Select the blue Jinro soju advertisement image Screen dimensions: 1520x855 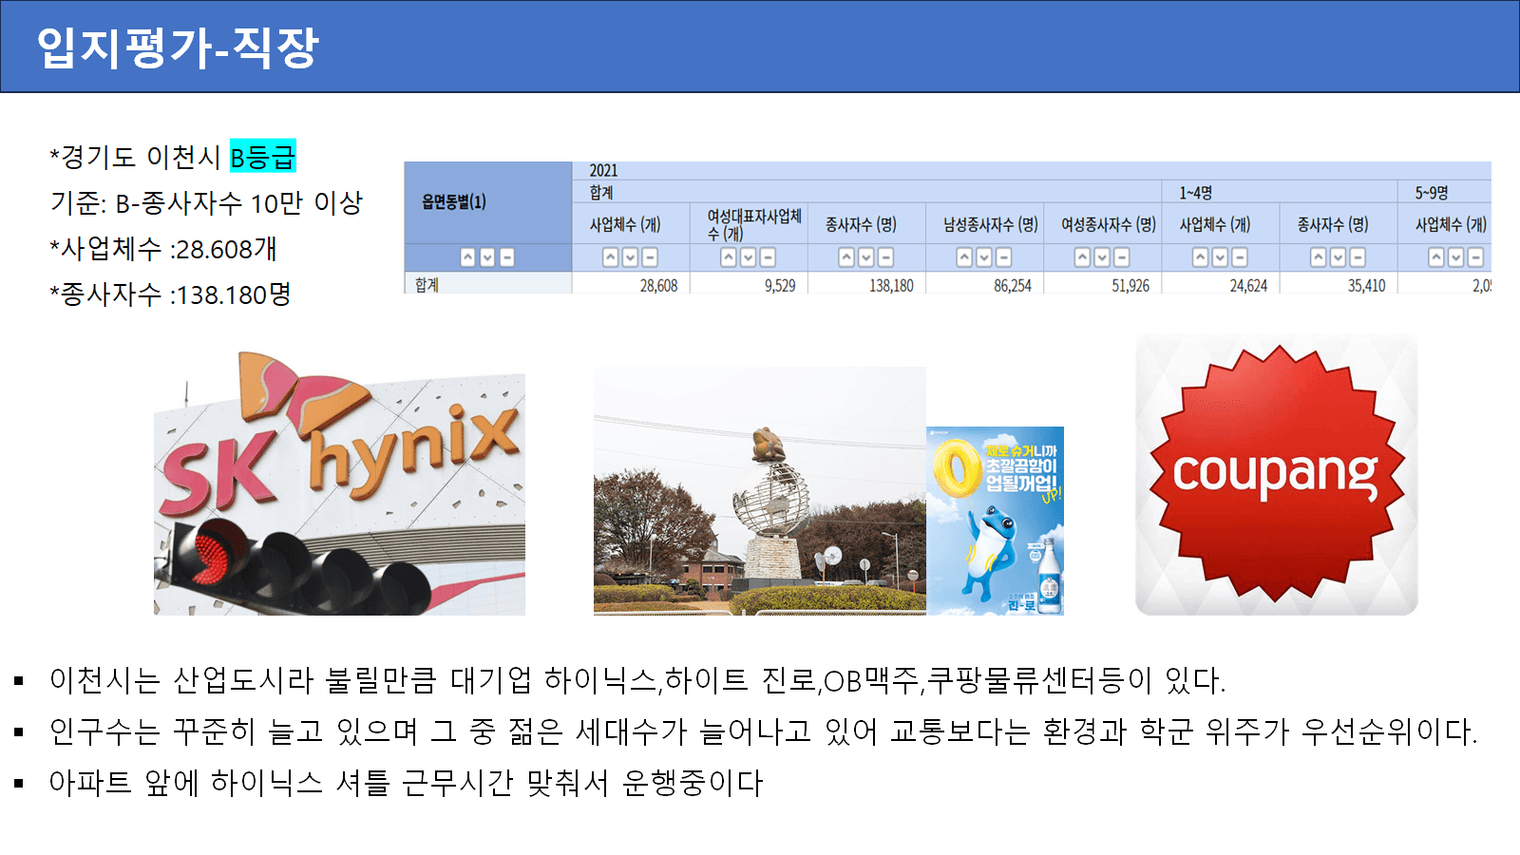tap(995, 521)
